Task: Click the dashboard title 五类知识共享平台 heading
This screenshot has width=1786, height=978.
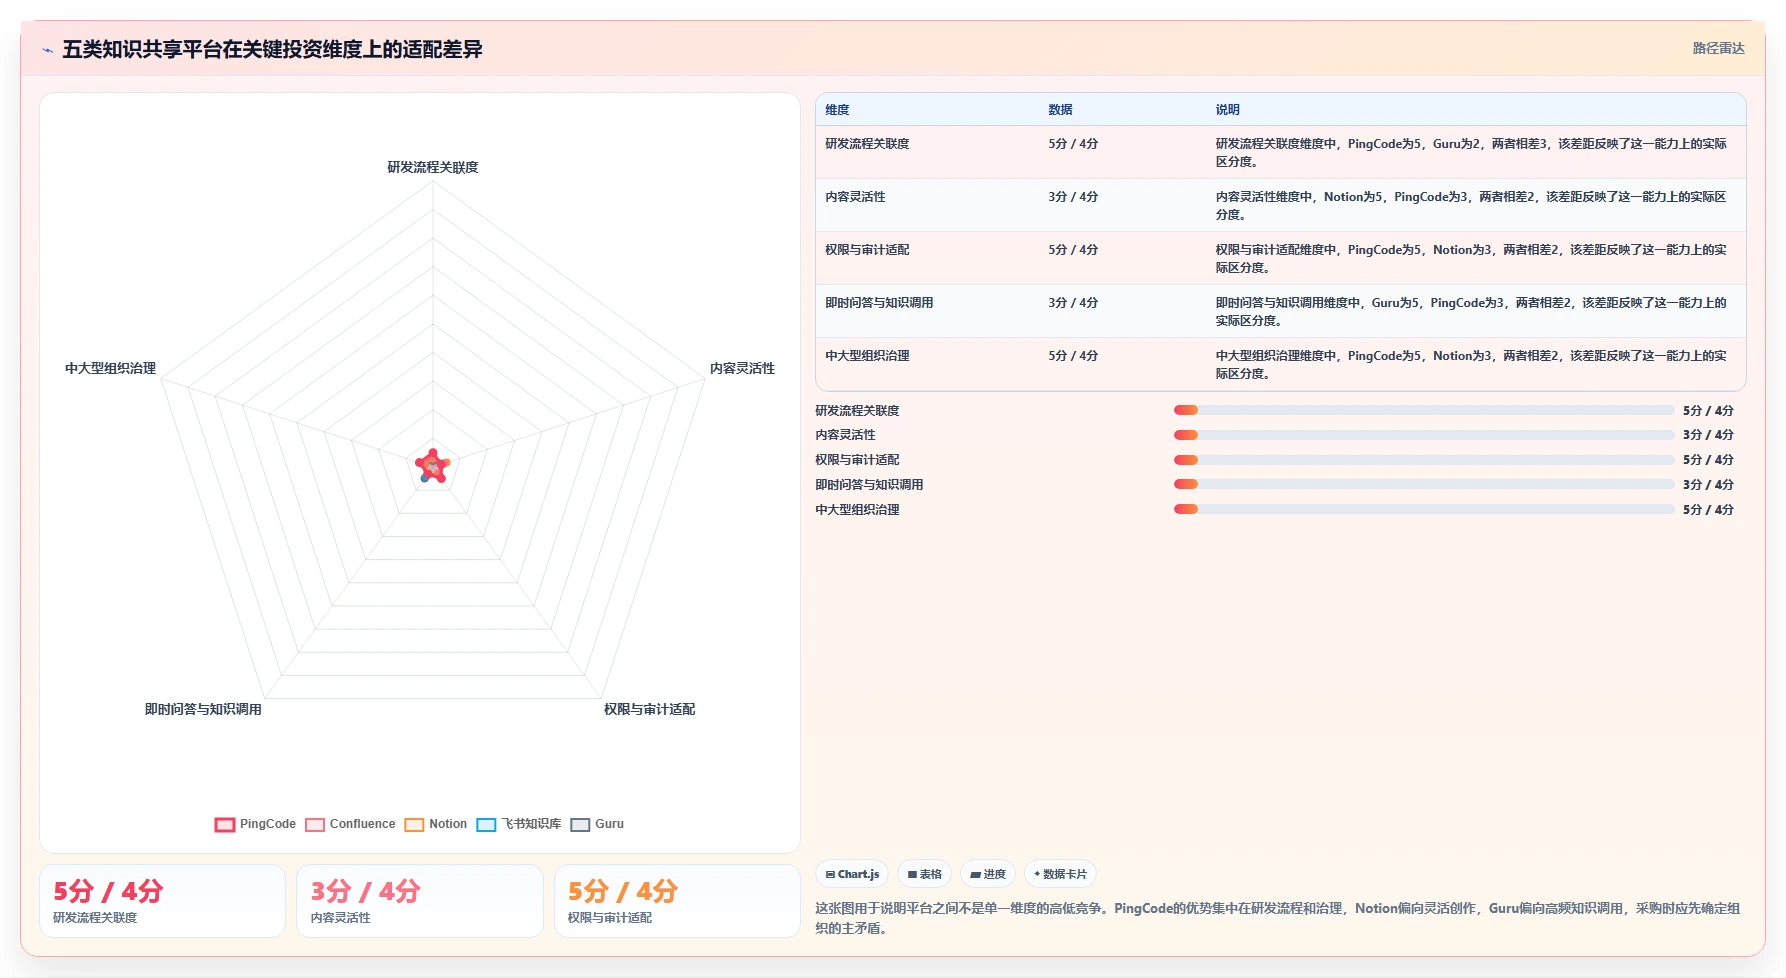Action: coord(272,49)
